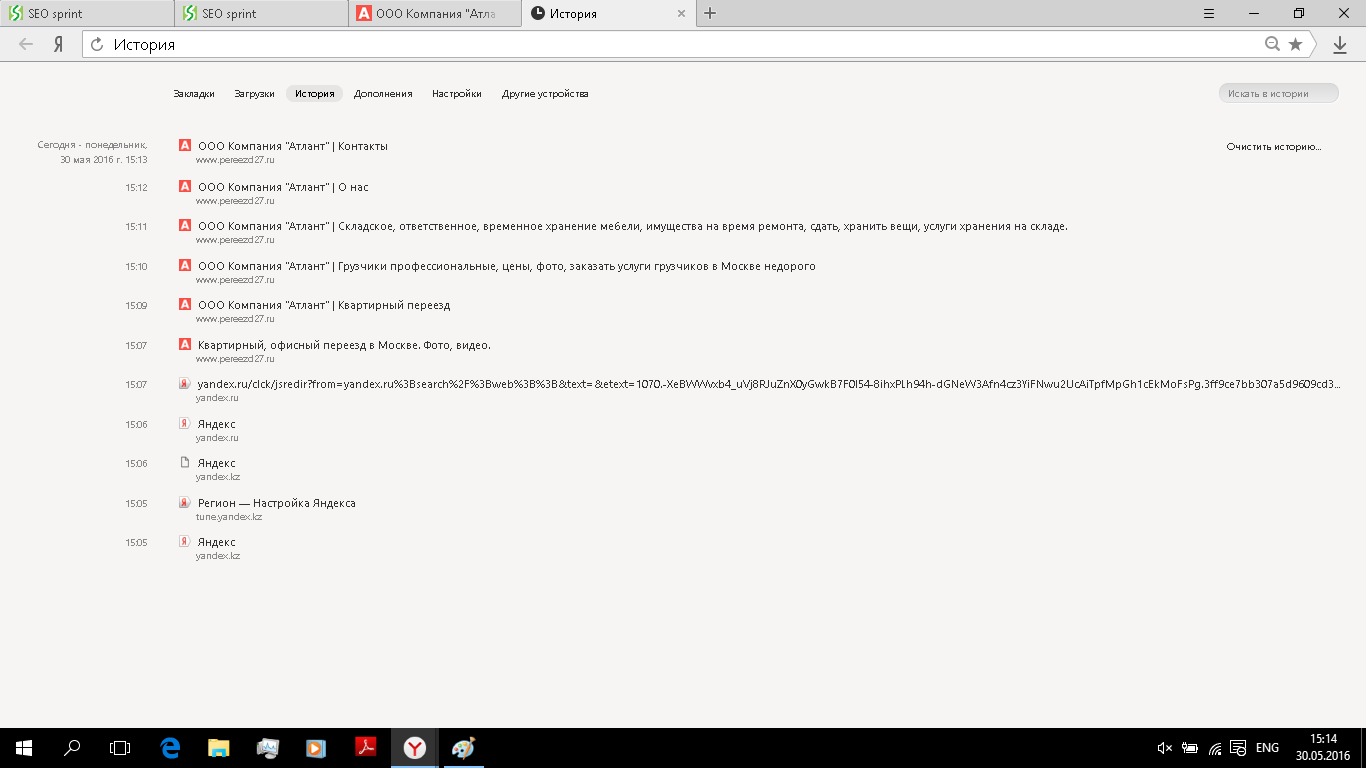Open the Закладки section
1366x768 pixels.
pyautogui.click(x=194, y=93)
